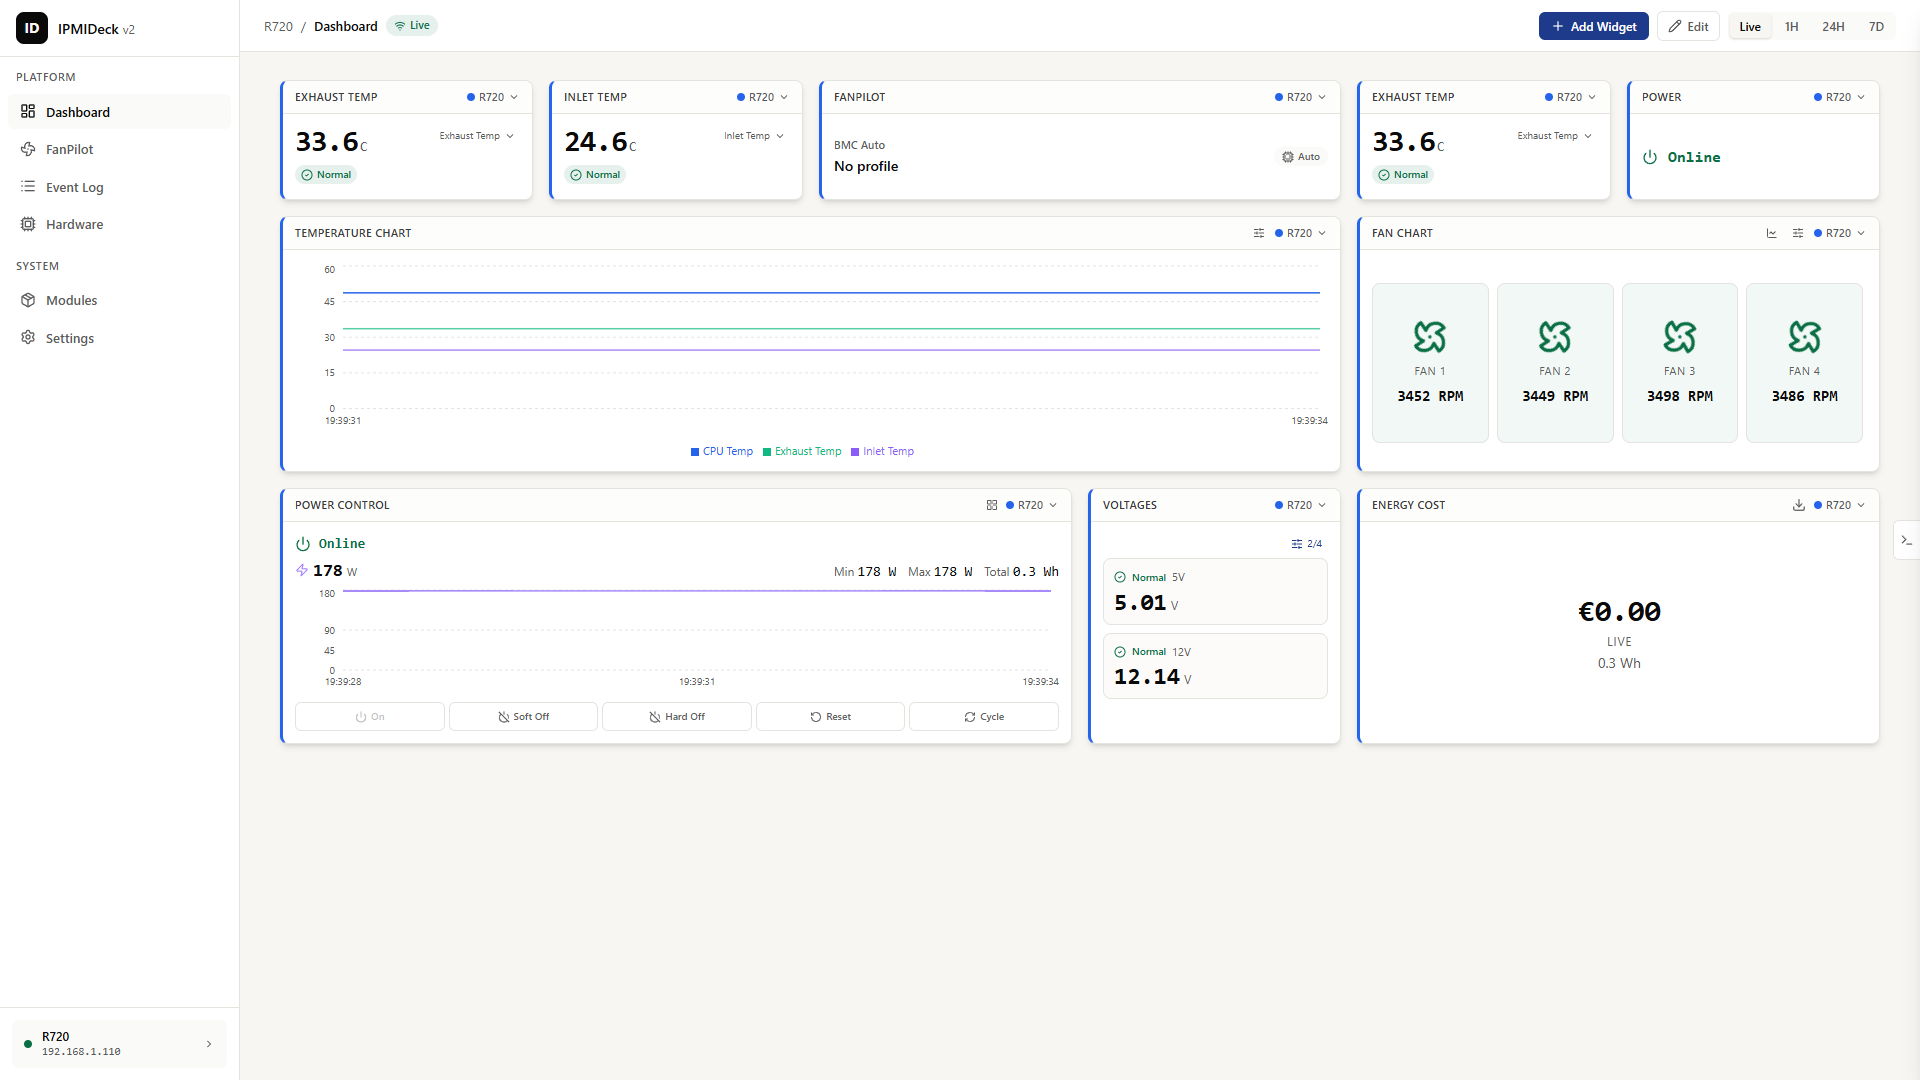Open Modules in System section
Image resolution: width=1920 pixels, height=1080 pixels.
point(119,300)
